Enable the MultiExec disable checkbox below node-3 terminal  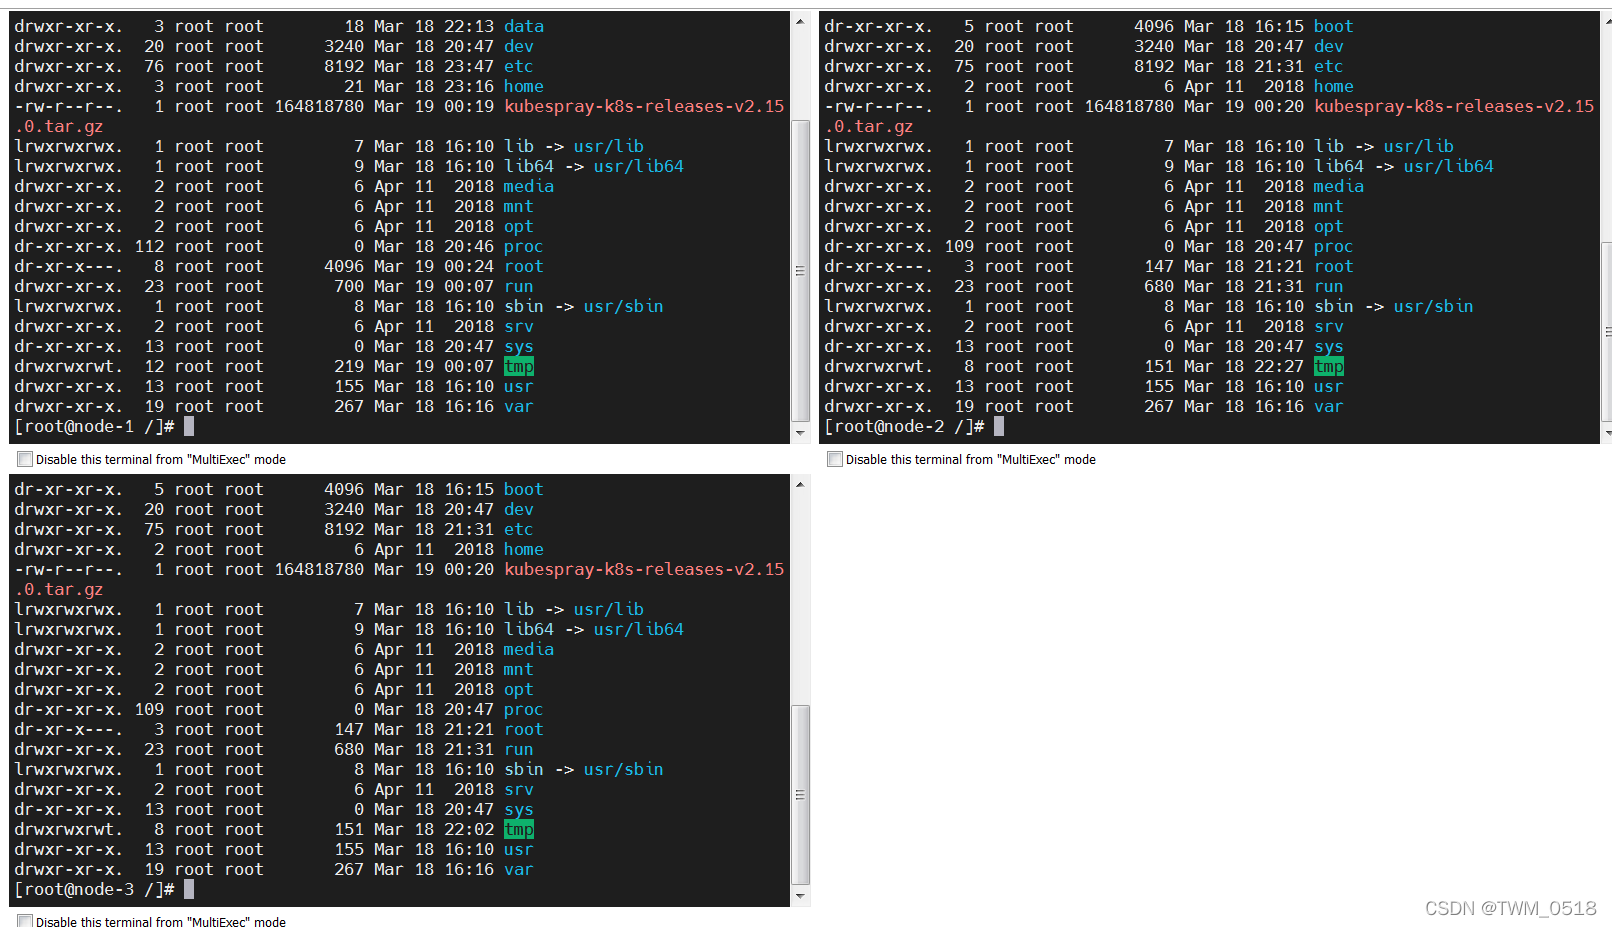[x=25, y=921]
